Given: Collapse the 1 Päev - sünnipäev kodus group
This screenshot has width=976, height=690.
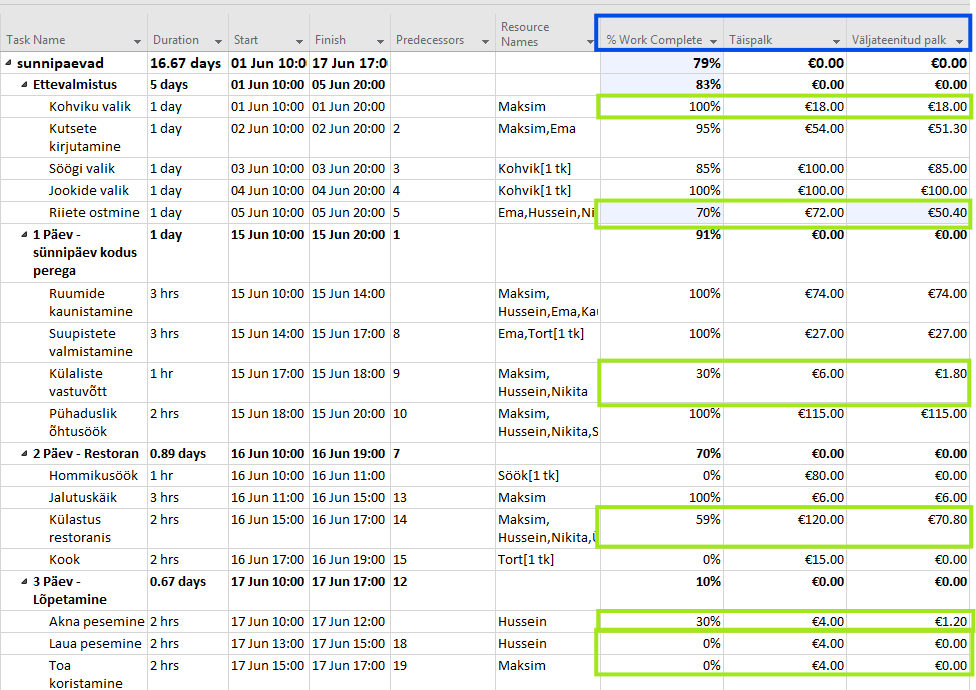Looking at the screenshot, I should 24,235.
